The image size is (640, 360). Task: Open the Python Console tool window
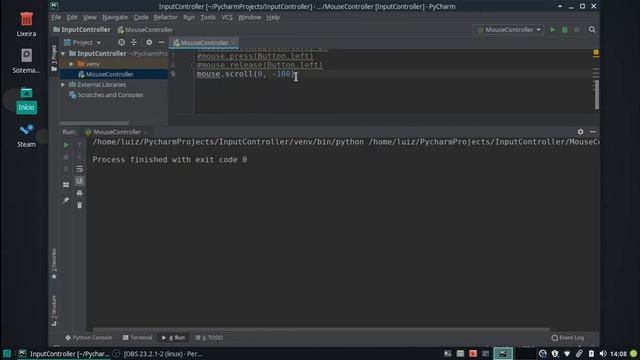pos(88,338)
